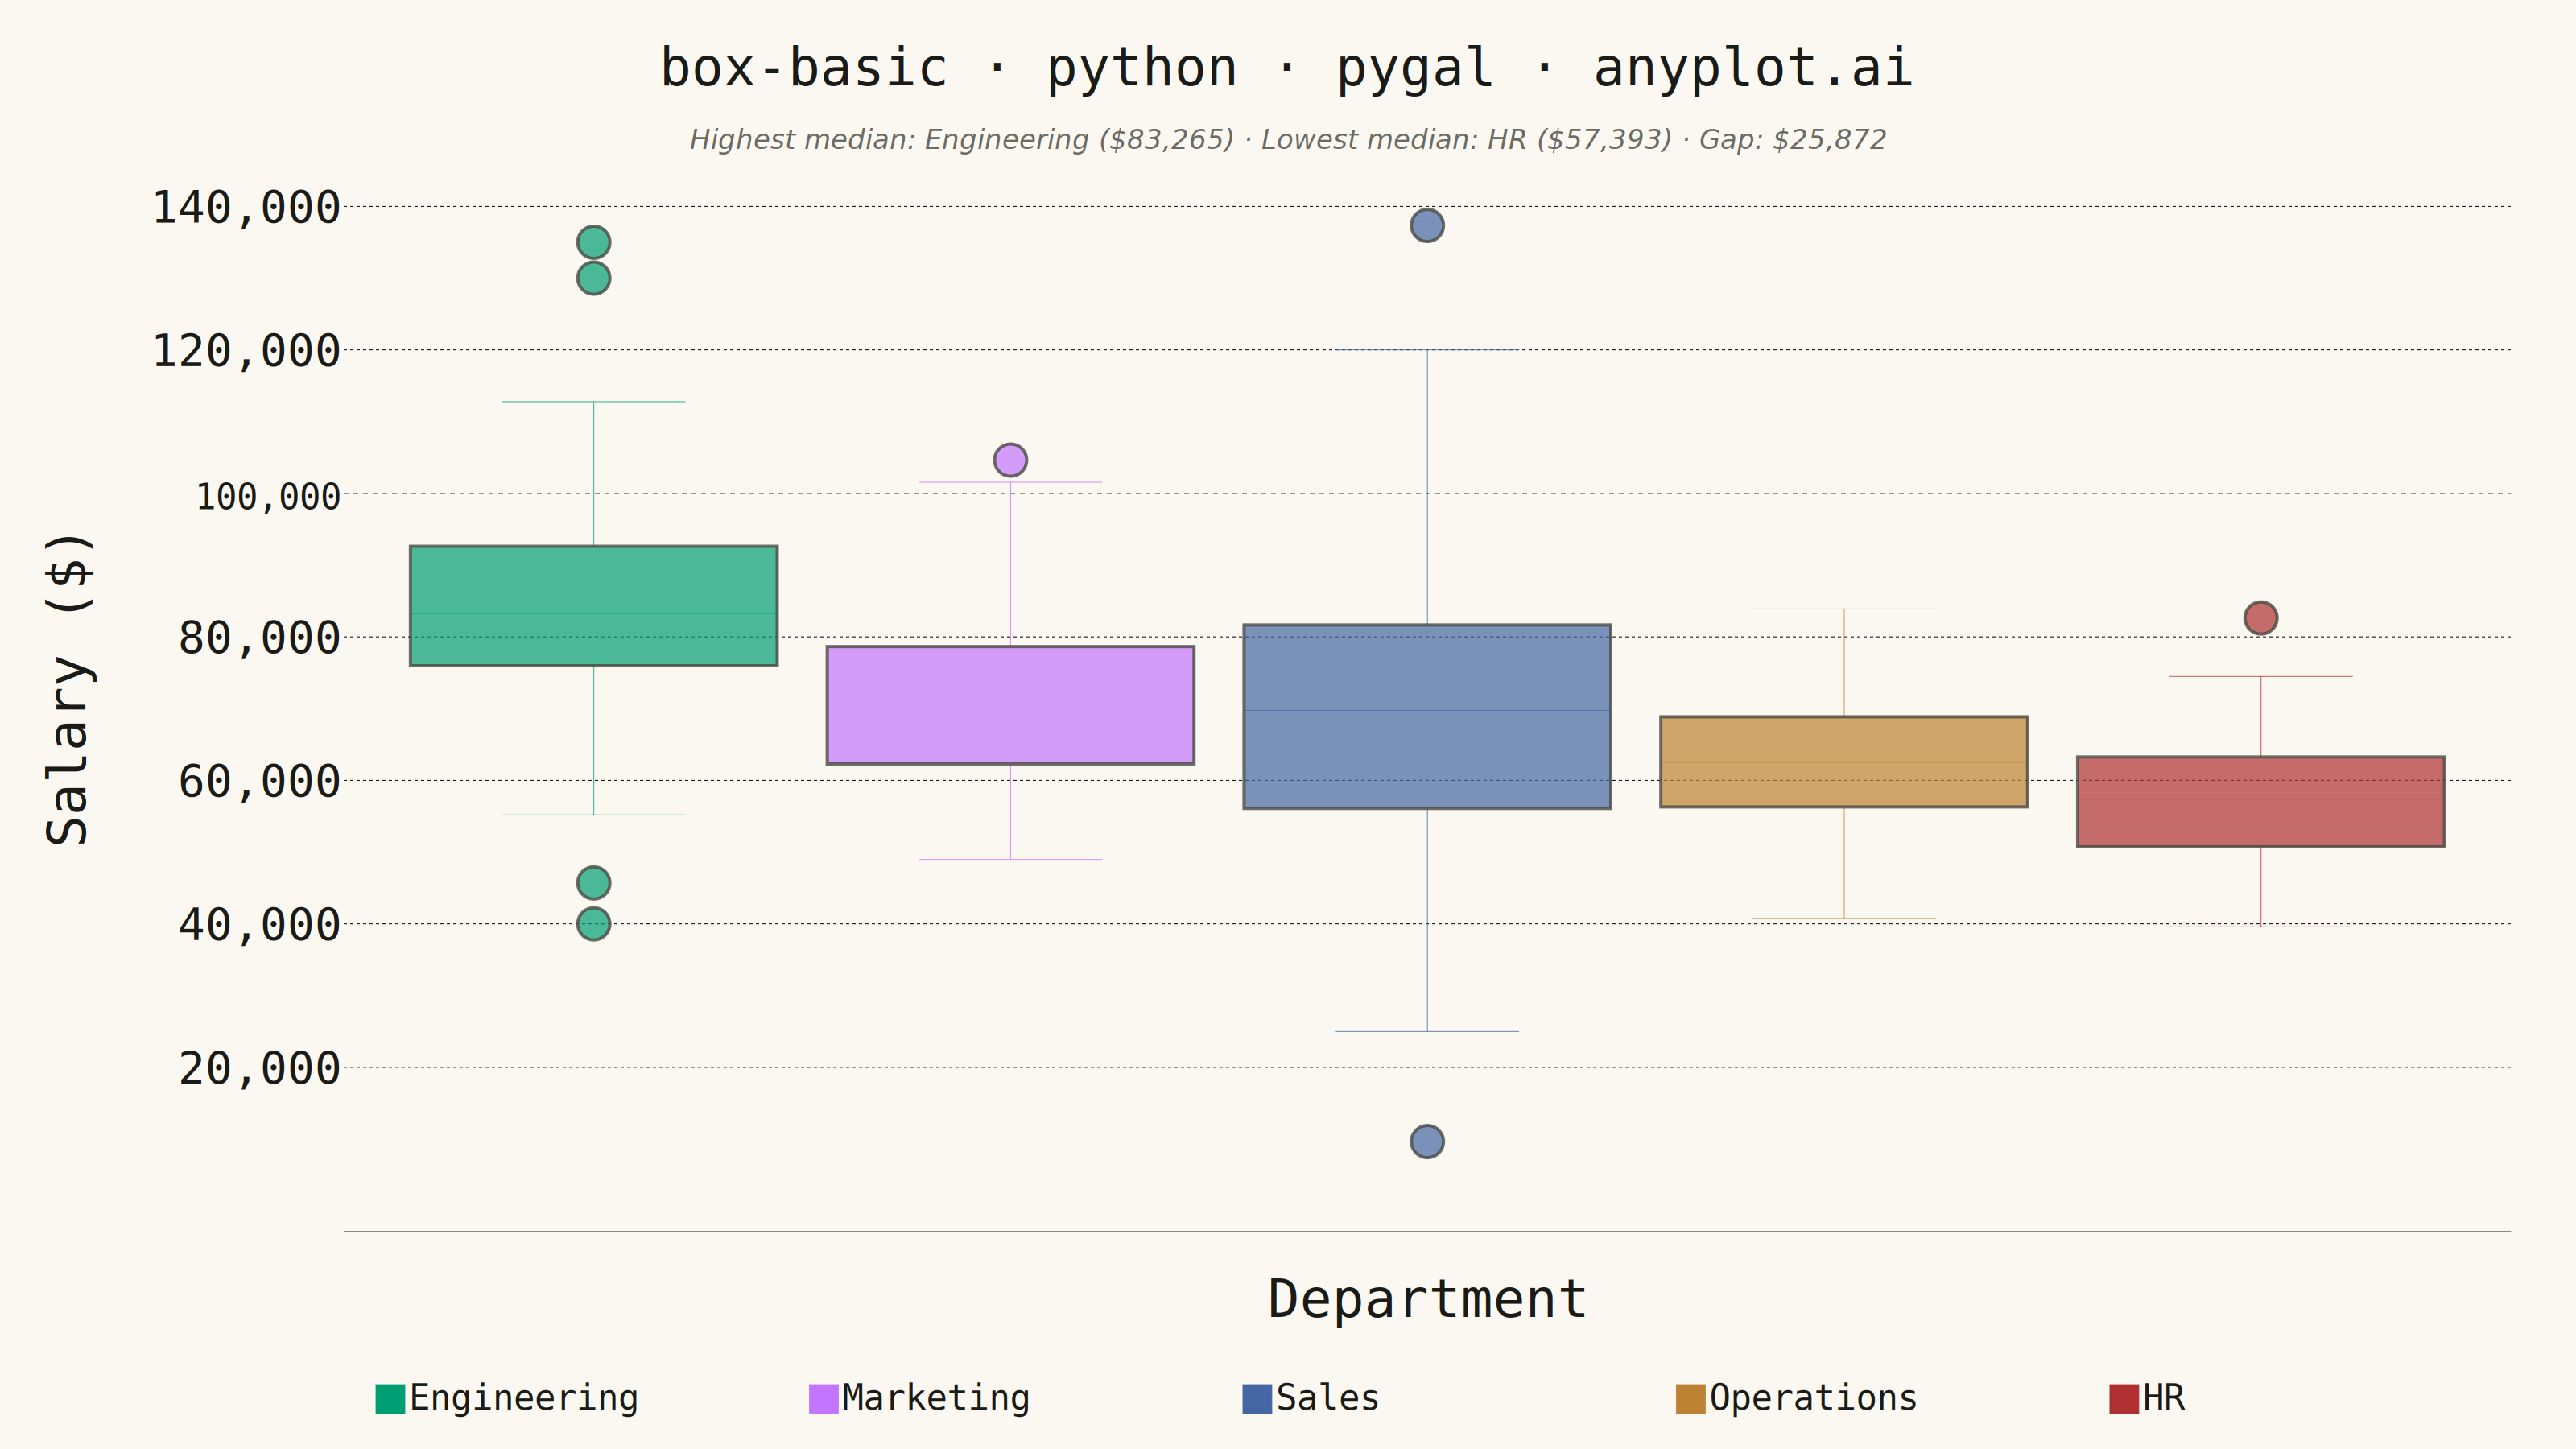Click the HR outlier point
2576x1449 pixels.
[2261, 618]
